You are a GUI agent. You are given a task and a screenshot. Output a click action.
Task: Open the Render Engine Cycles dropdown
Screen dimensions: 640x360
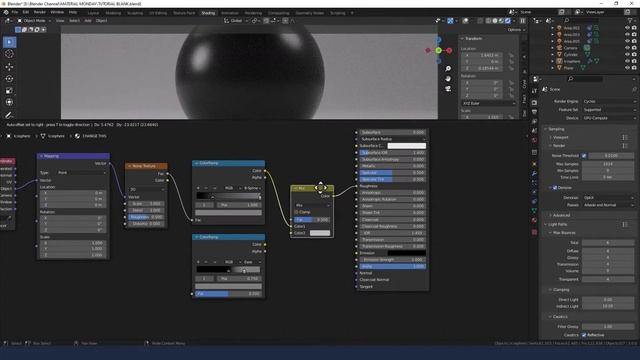click(x=609, y=101)
